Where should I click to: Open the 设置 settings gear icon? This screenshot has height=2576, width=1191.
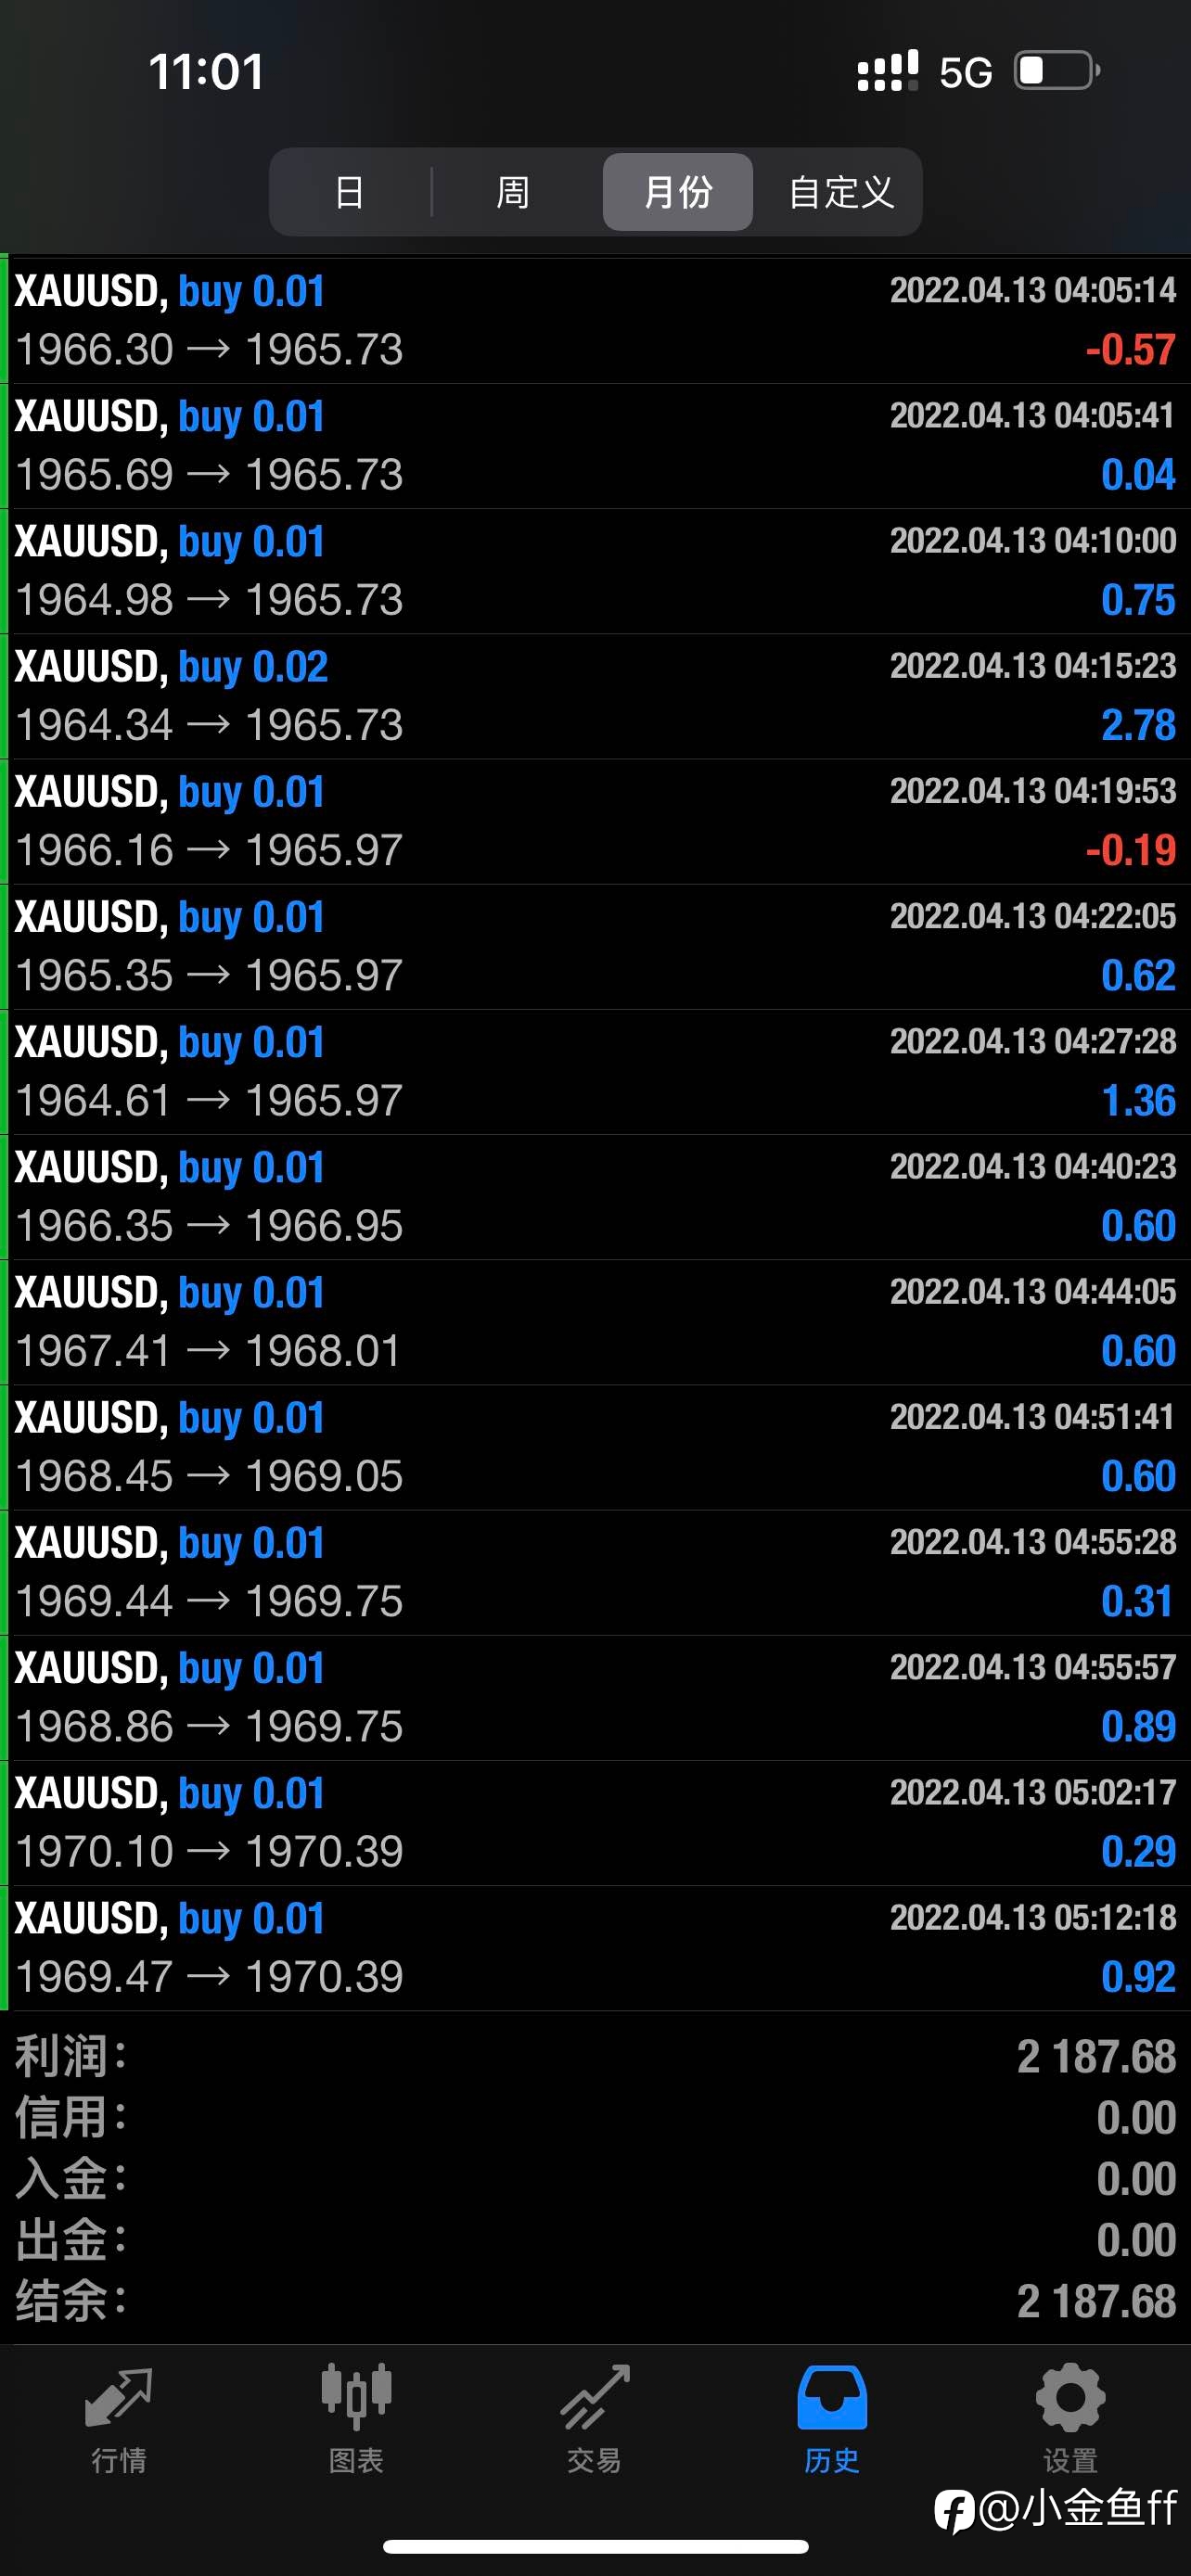coord(1070,2398)
